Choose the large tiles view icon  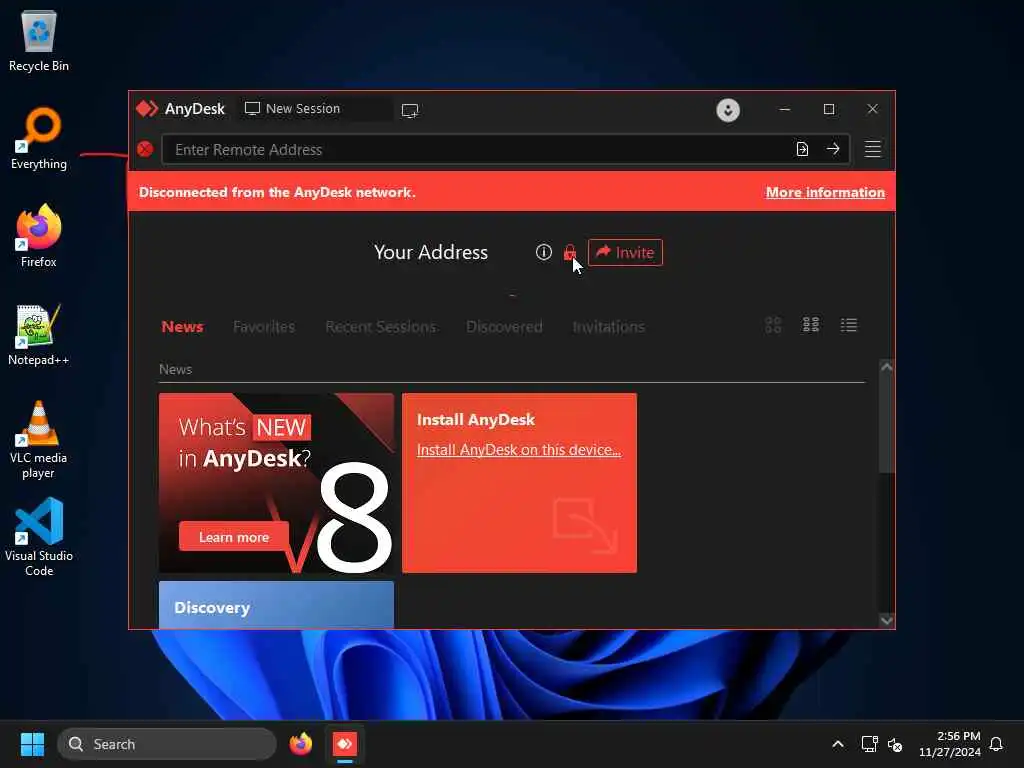pyautogui.click(x=773, y=325)
